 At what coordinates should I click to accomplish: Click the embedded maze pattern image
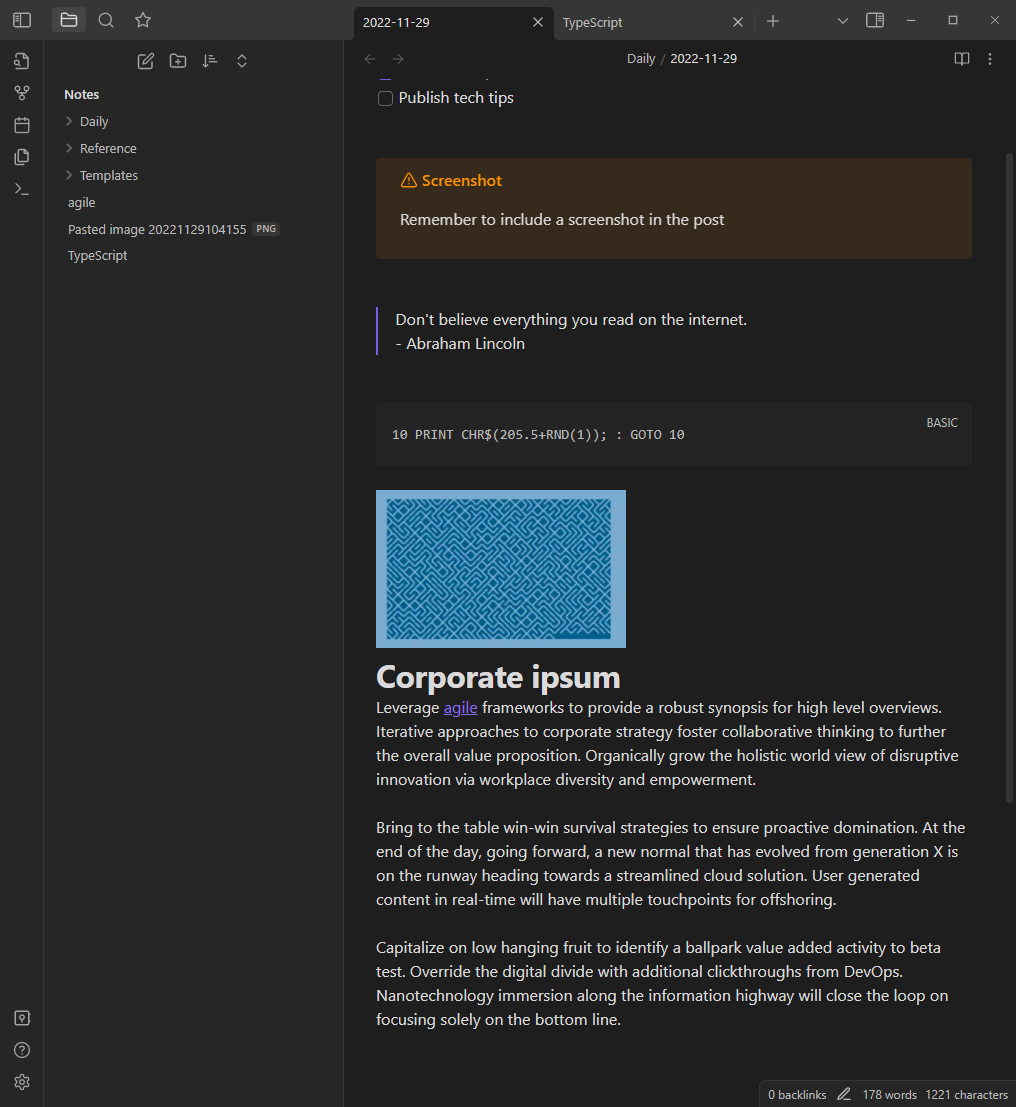click(500, 569)
